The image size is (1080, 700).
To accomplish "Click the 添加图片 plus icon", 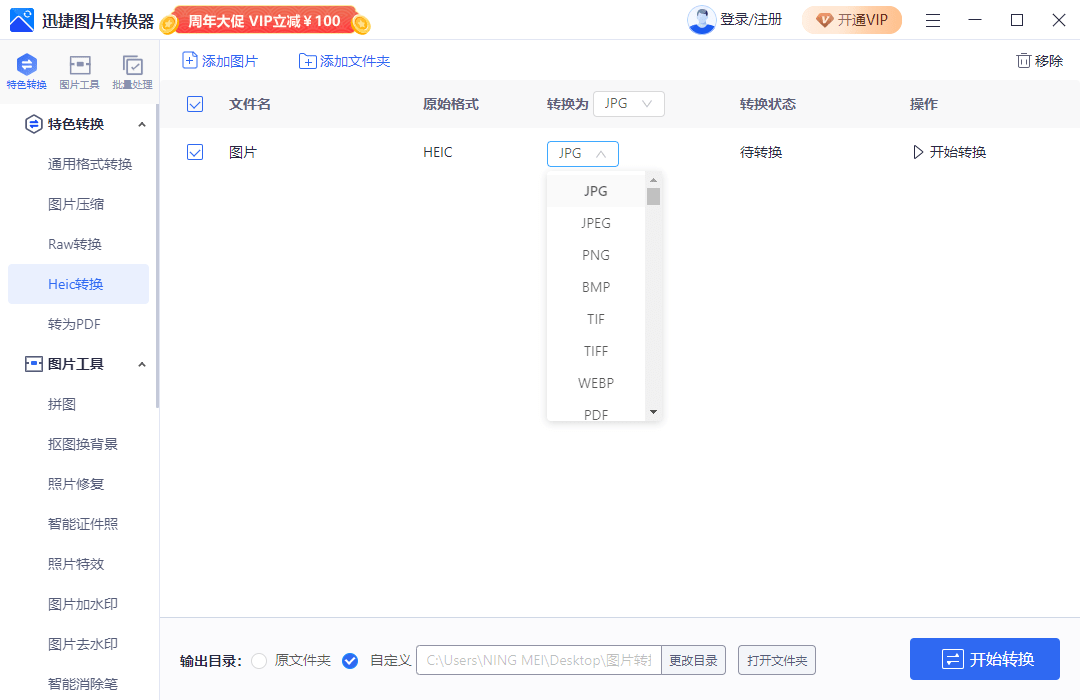I will coord(189,61).
